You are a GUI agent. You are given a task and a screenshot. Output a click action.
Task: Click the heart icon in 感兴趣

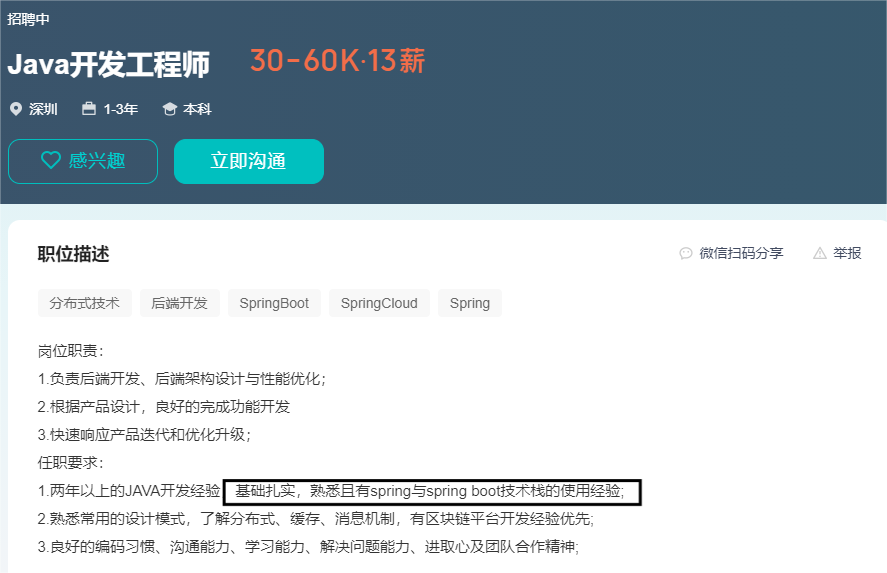tap(51, 161)
